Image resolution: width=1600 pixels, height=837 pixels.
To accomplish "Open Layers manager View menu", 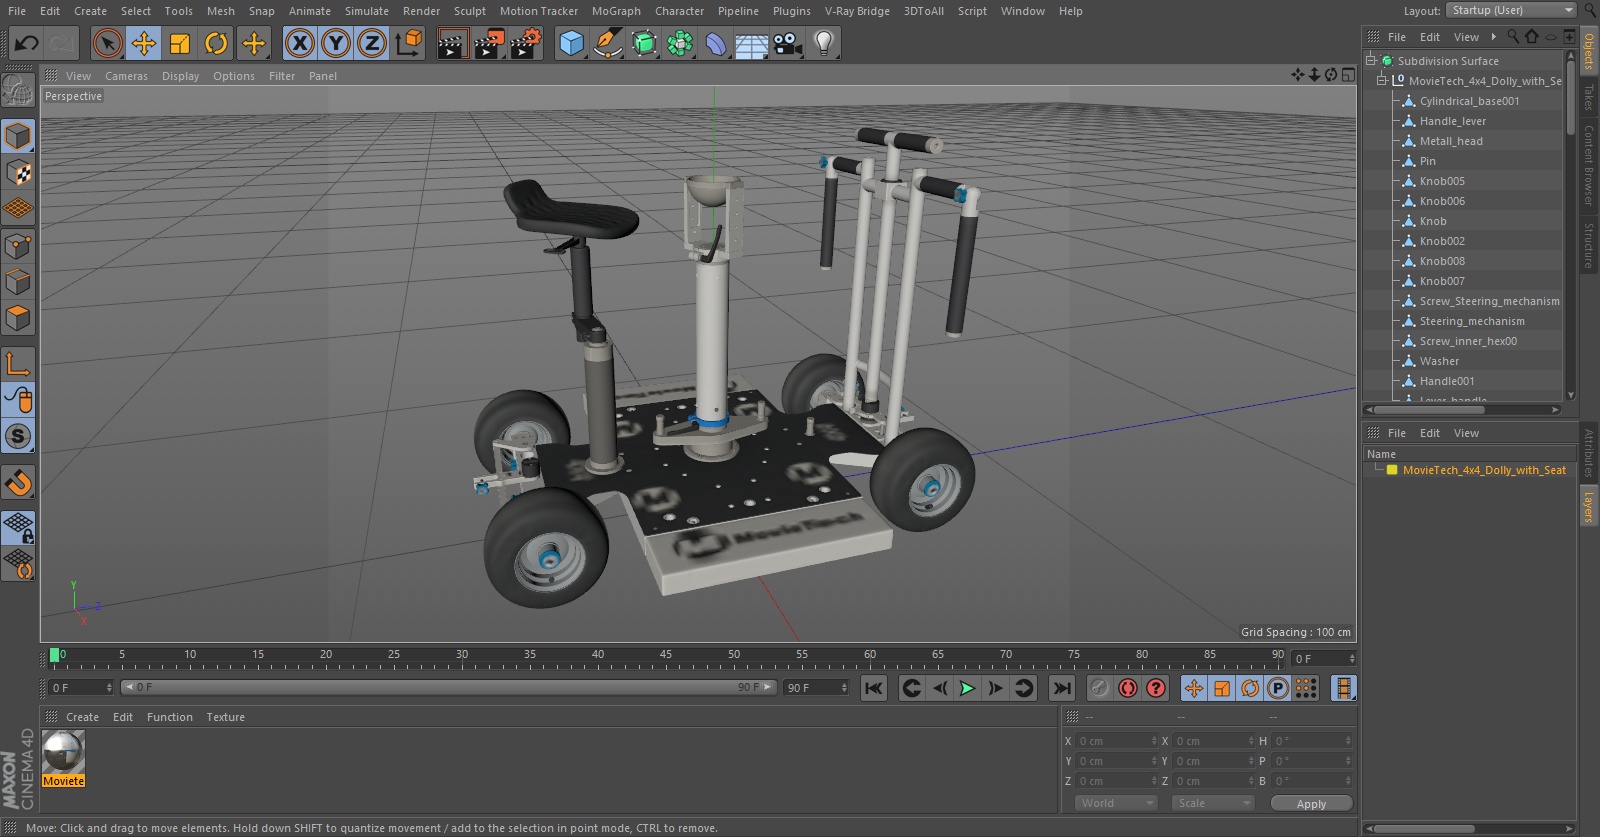I will pyautogui.click(x=1466, y=433).
